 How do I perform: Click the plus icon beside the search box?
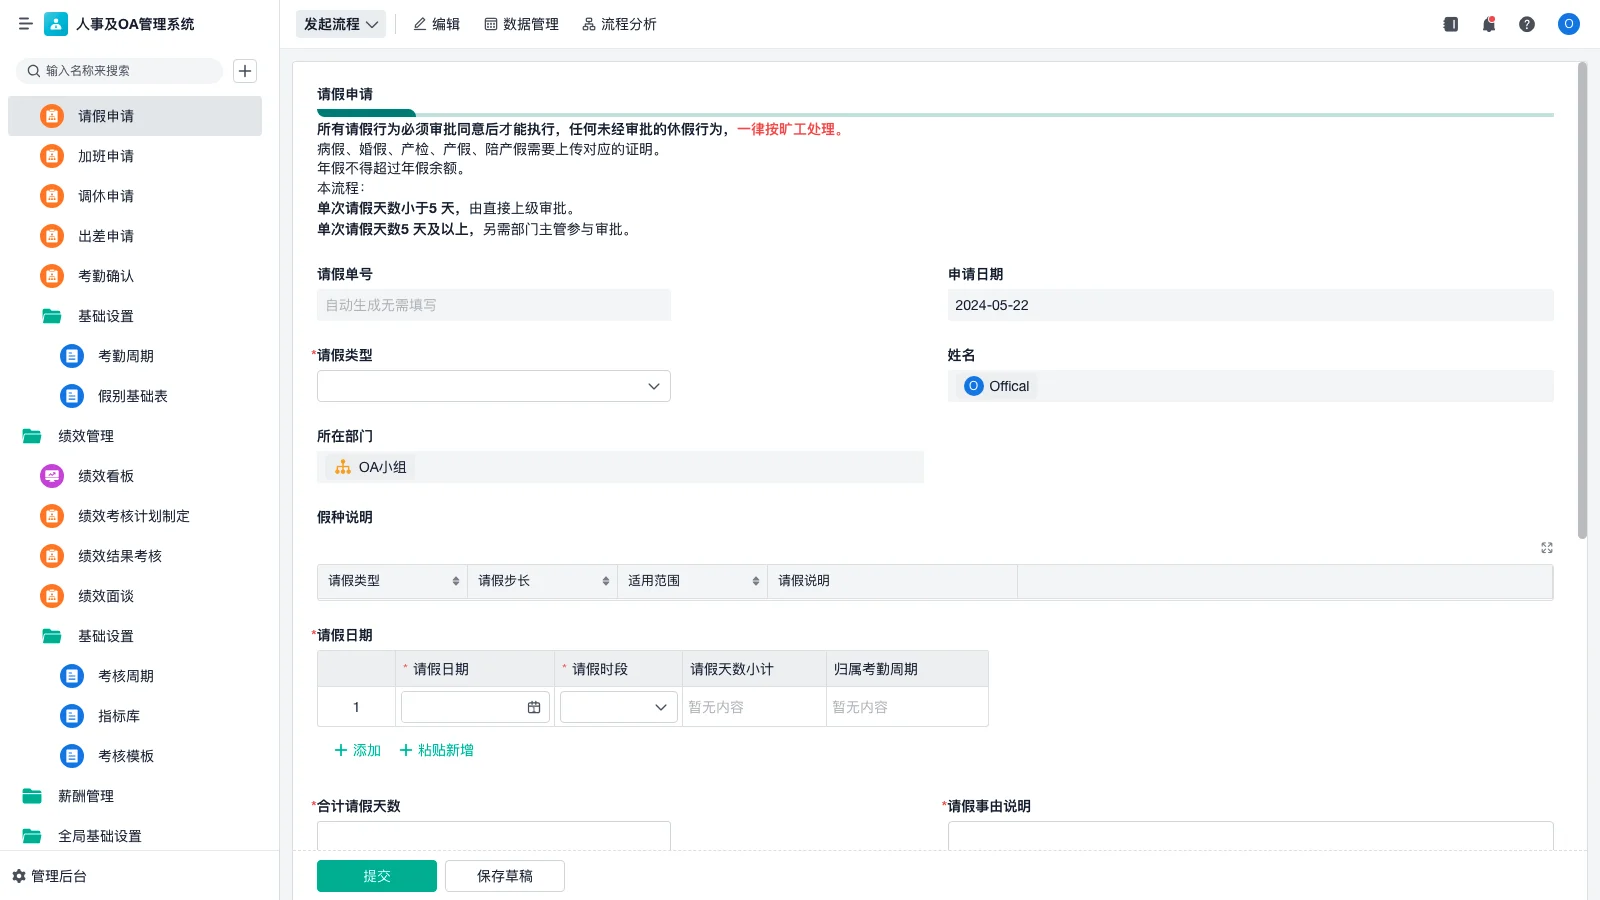coord(245,71)
